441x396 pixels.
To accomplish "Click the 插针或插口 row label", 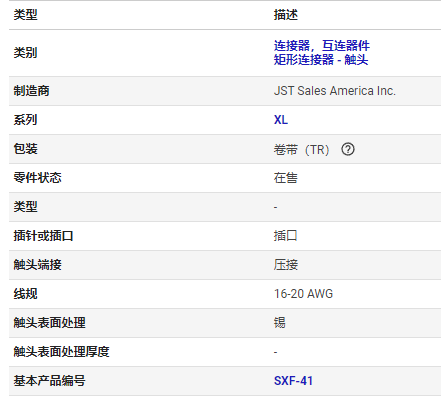I will coord(43,236).
